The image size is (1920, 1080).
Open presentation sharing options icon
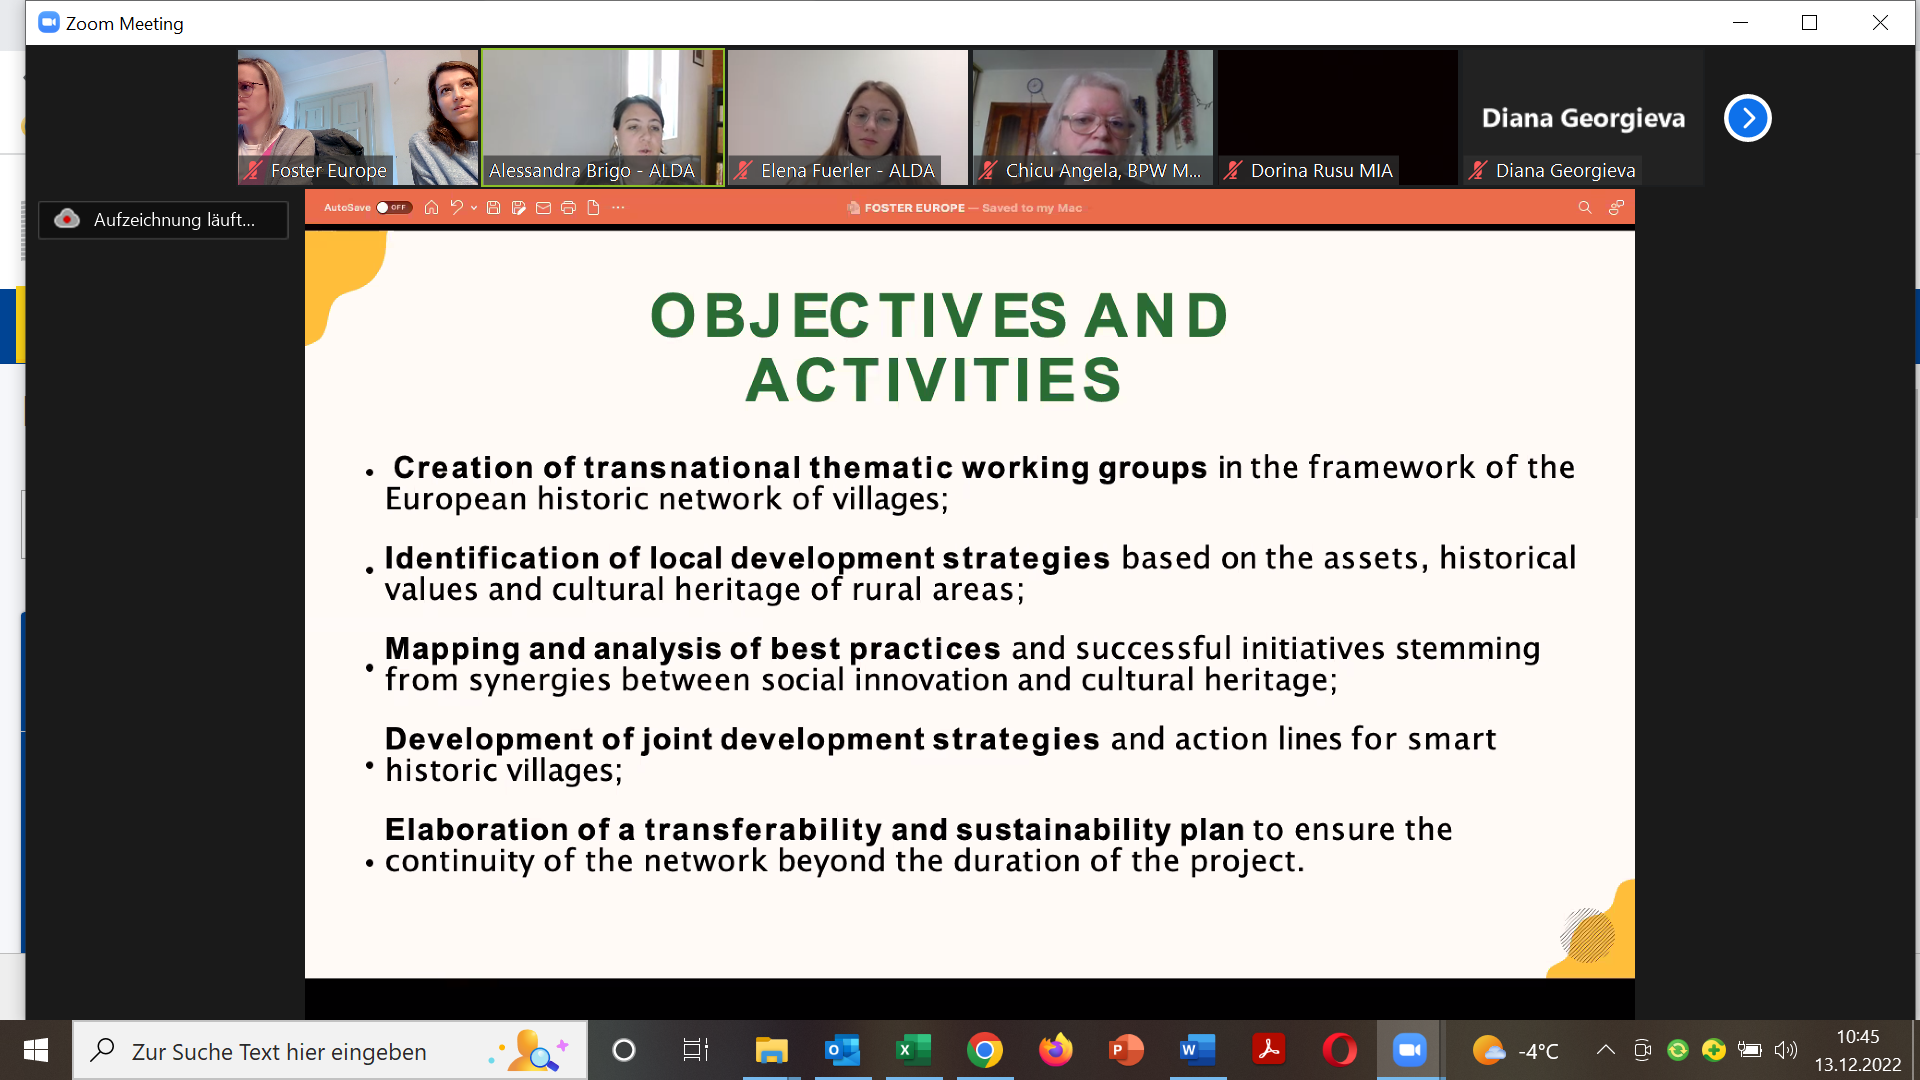click(1617, 207)
